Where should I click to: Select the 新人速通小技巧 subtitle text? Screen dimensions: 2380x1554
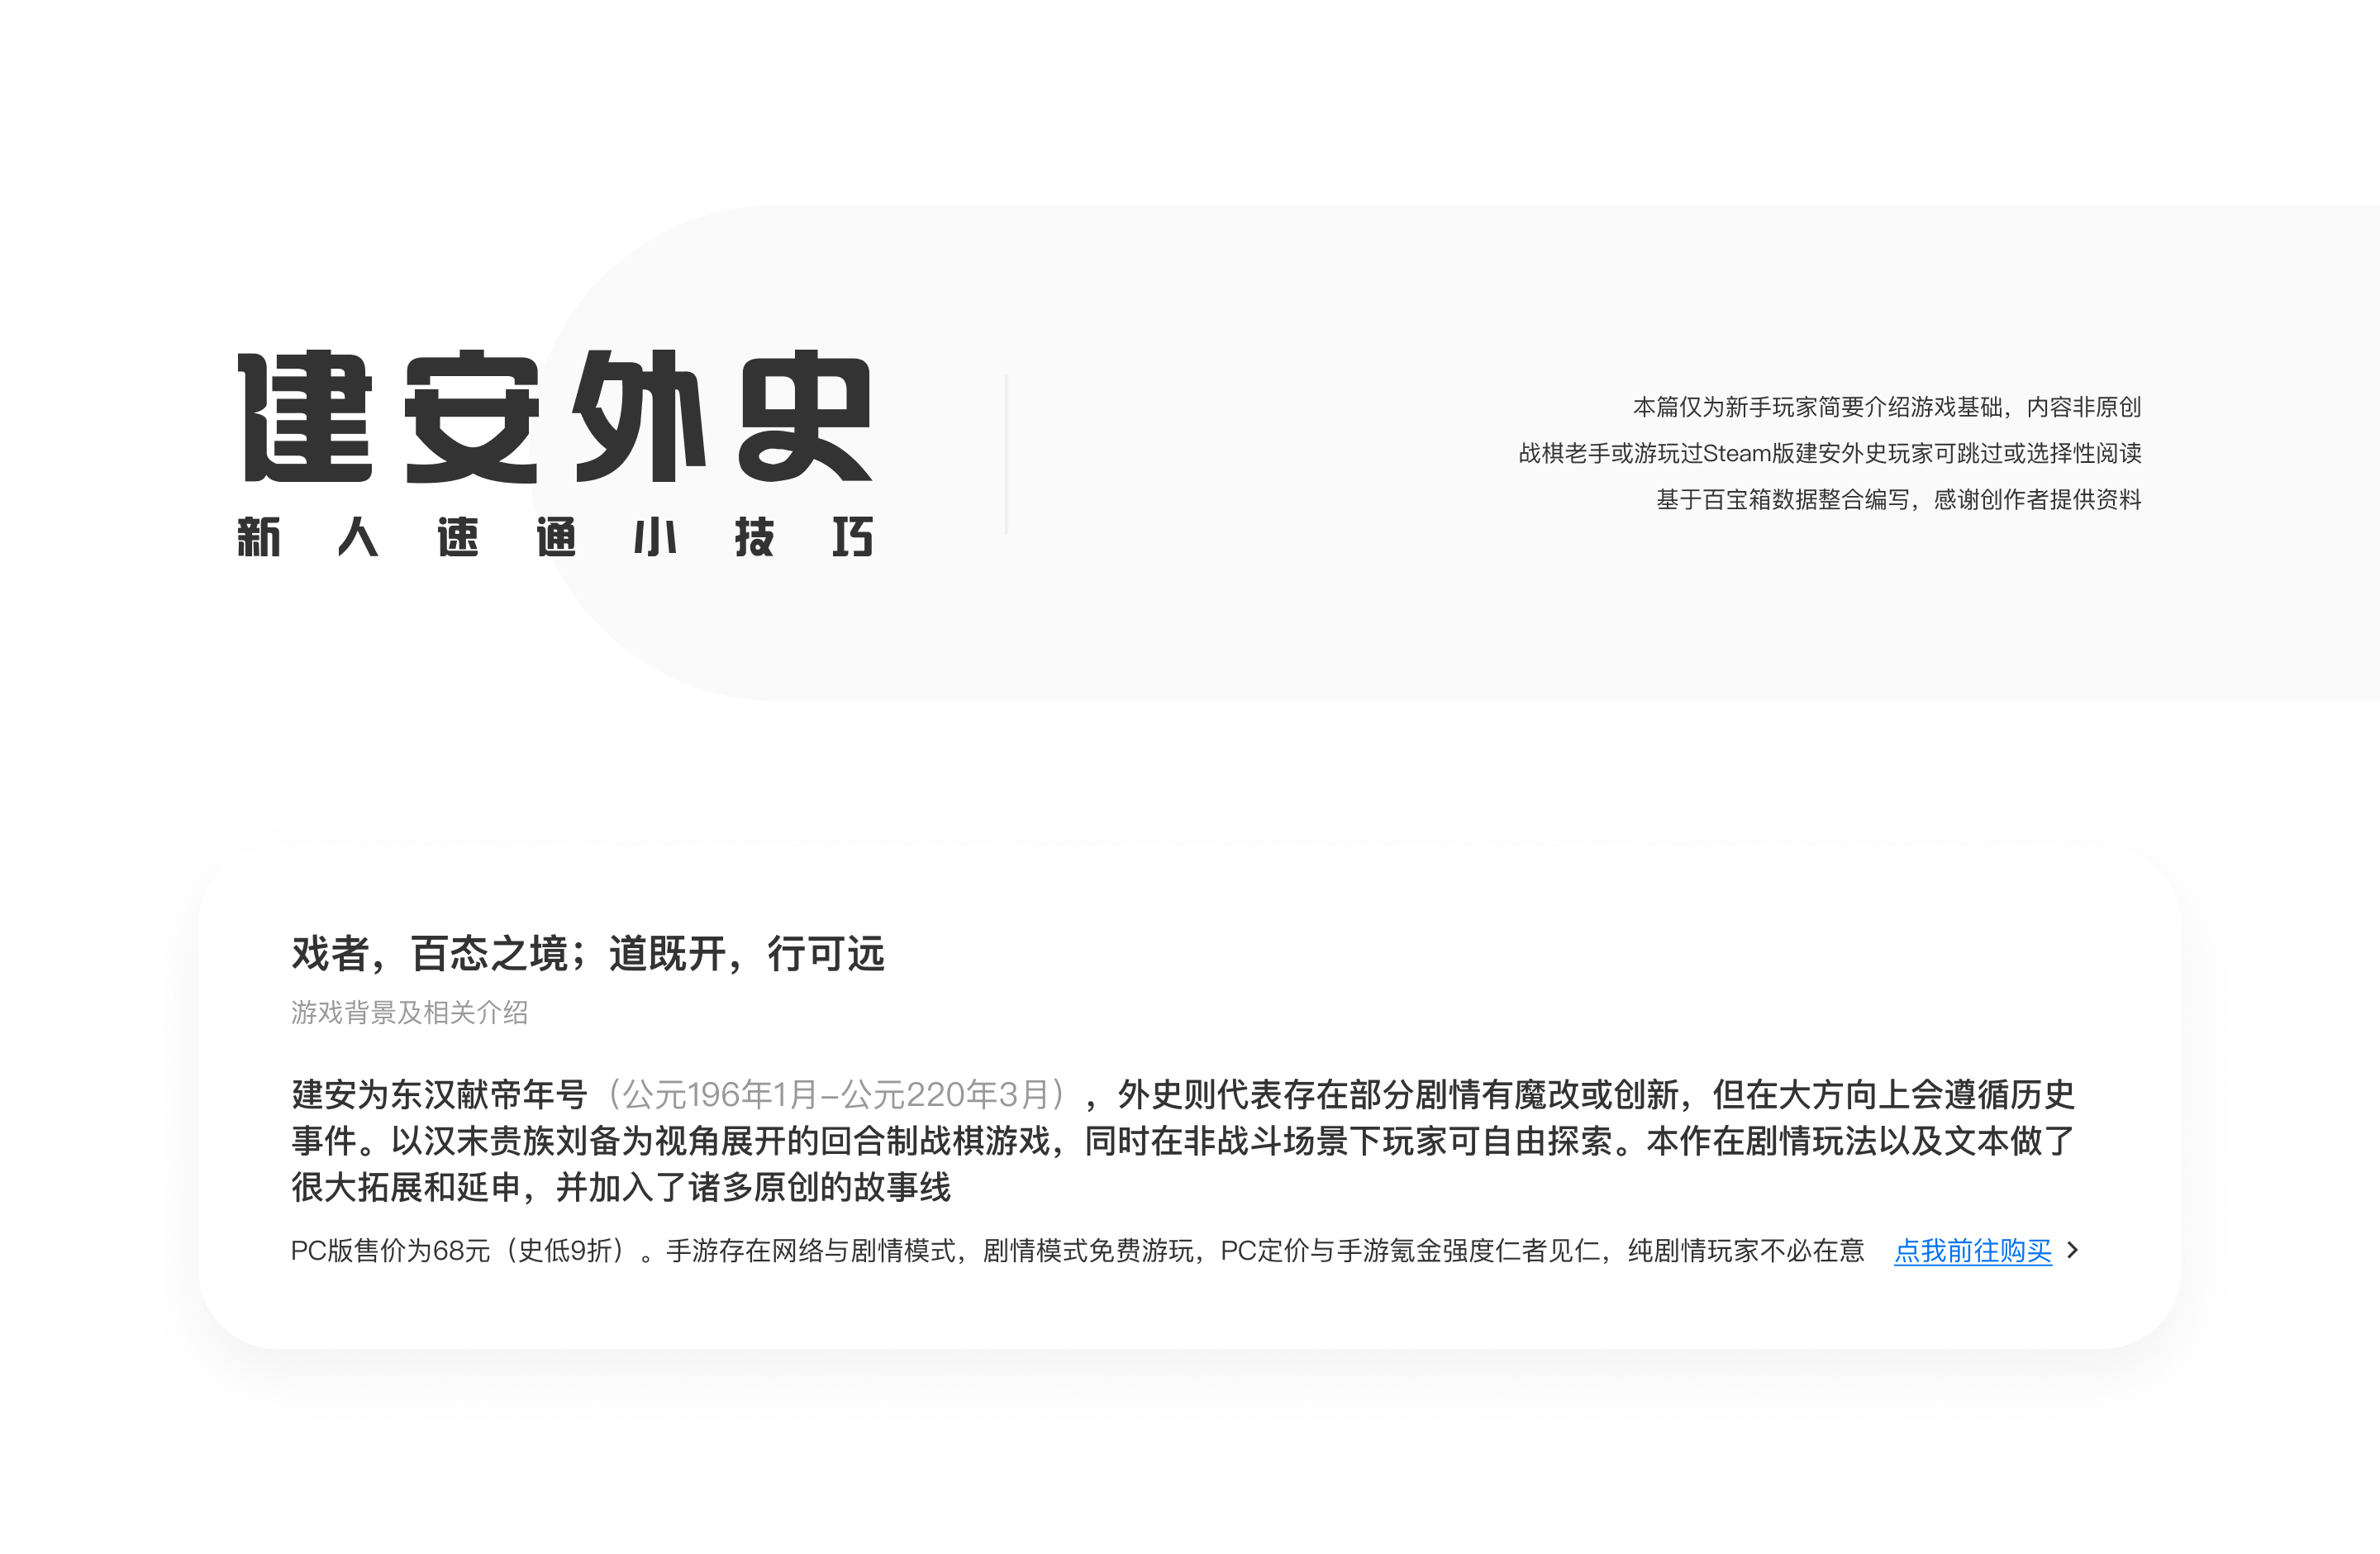pos(555,537)
